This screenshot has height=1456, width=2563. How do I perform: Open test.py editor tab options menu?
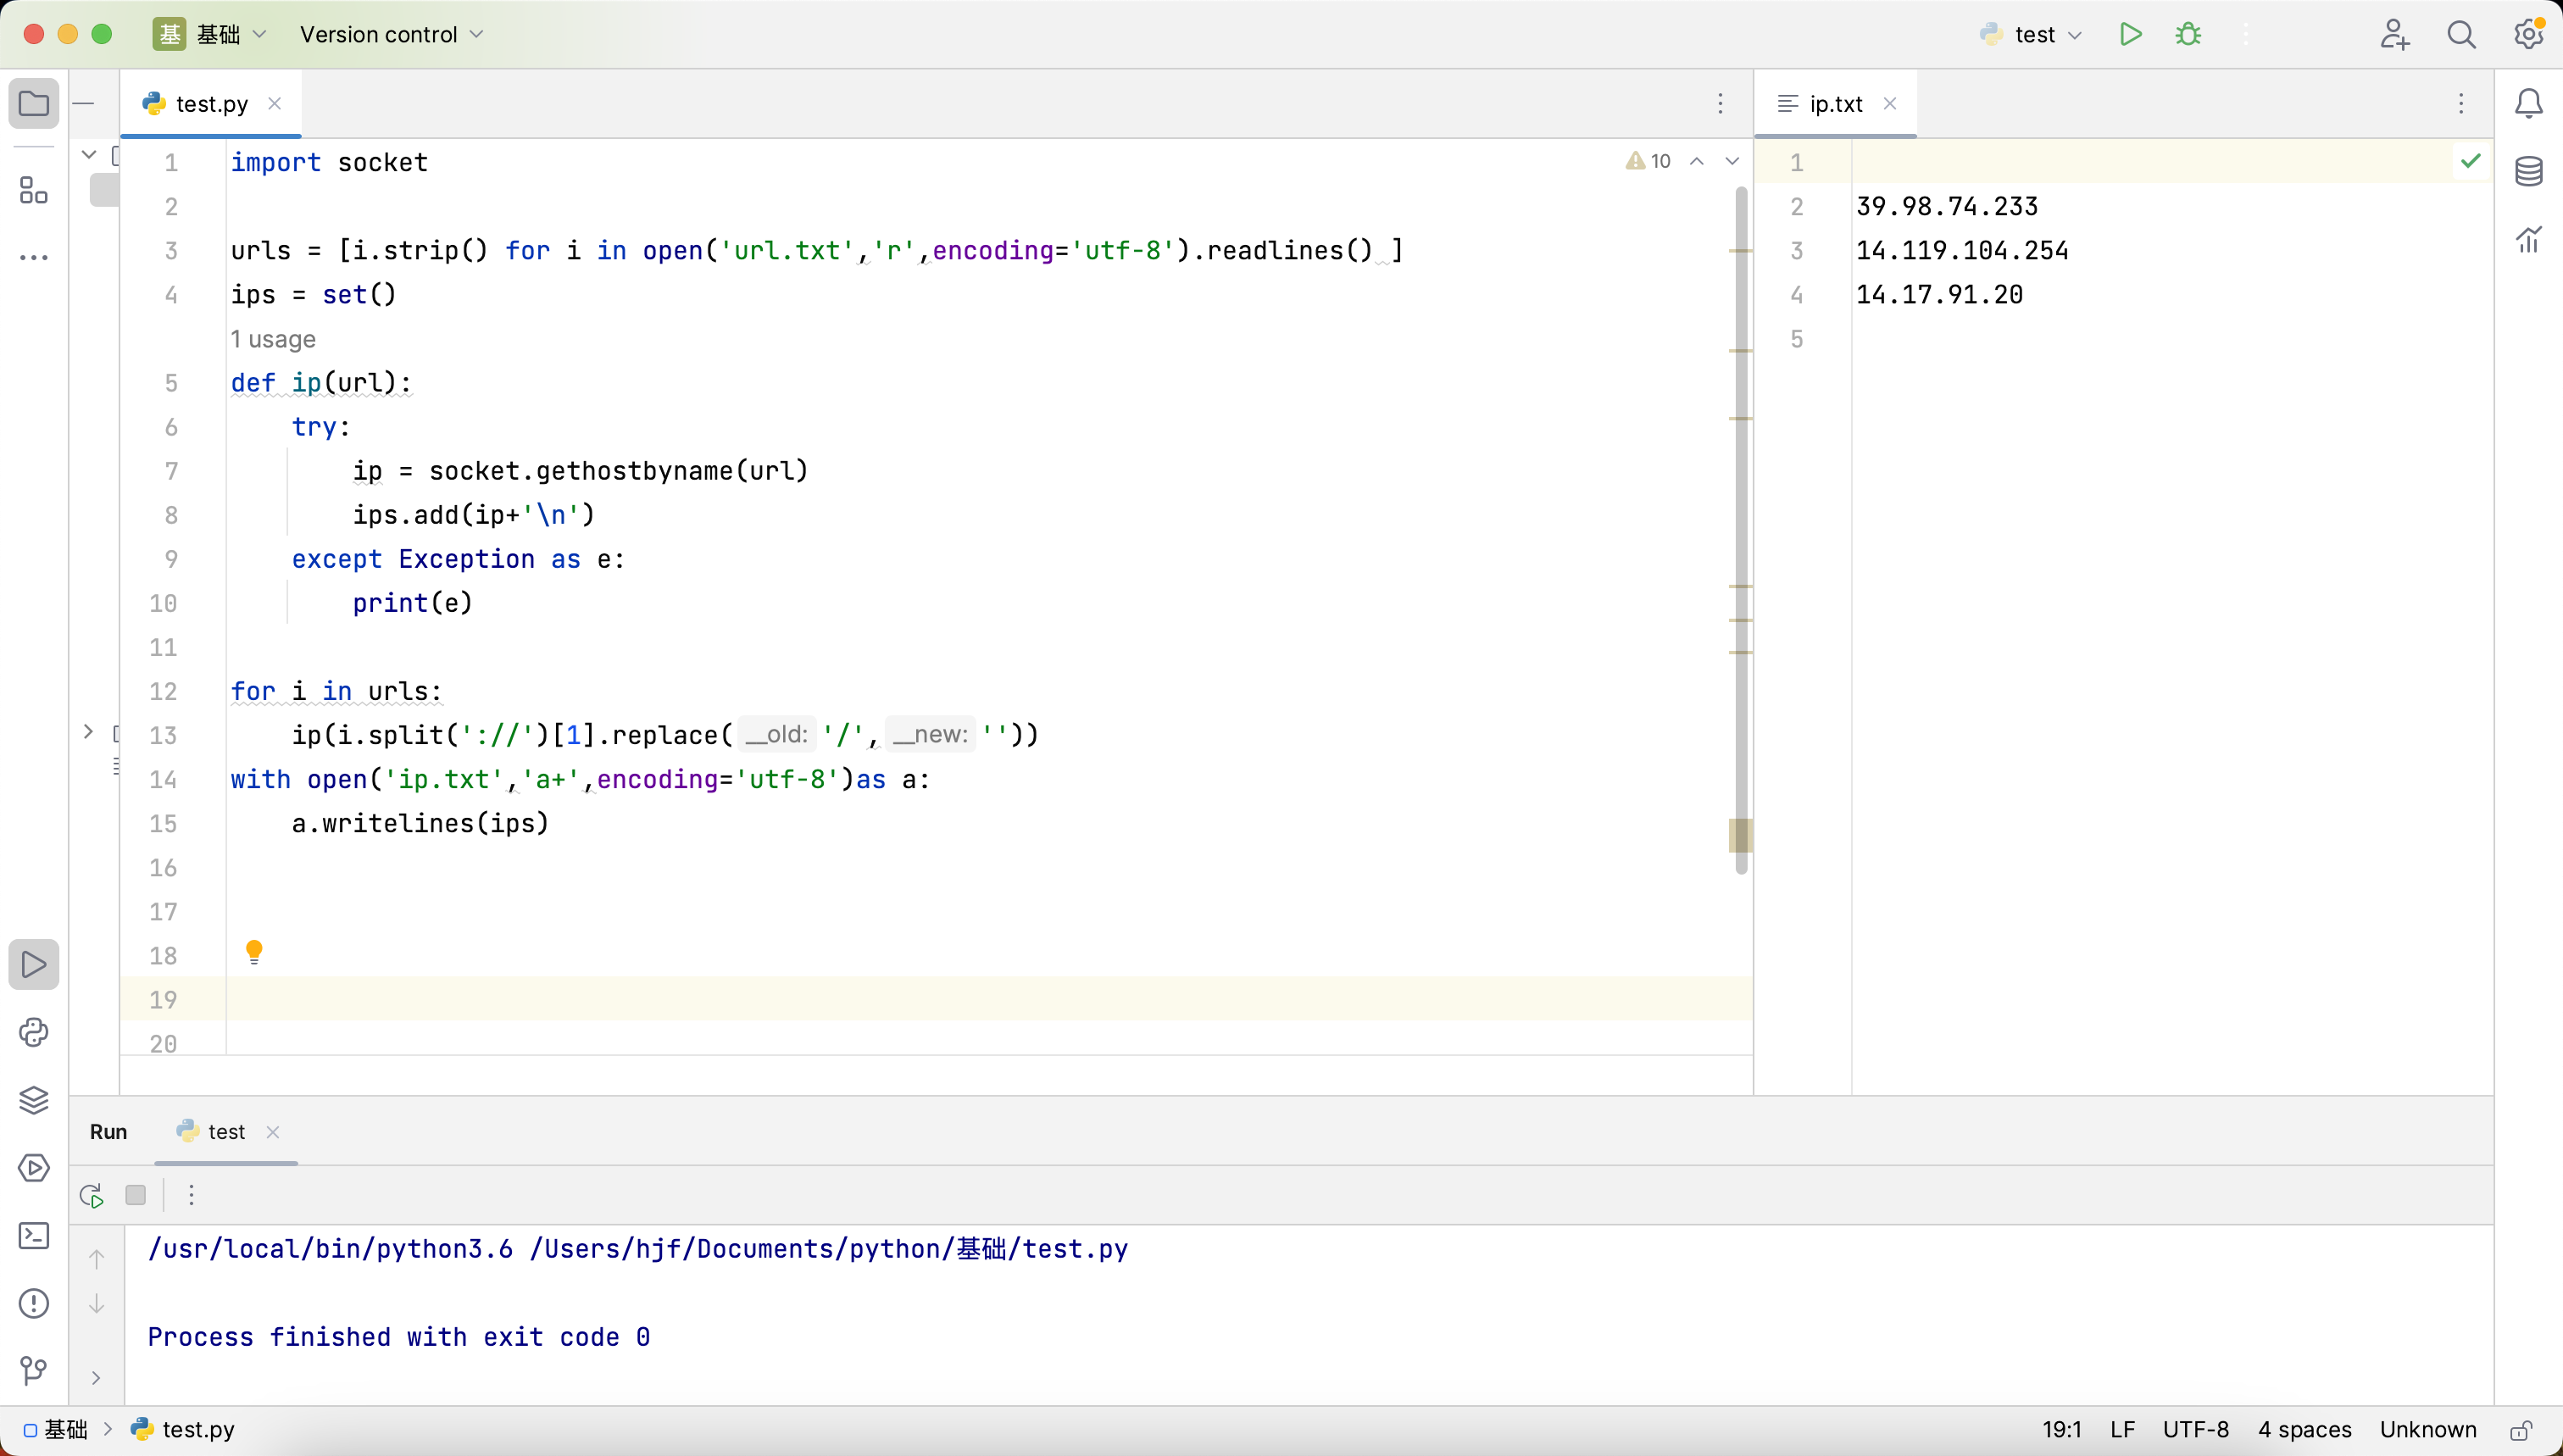(x=1720, y=103)
